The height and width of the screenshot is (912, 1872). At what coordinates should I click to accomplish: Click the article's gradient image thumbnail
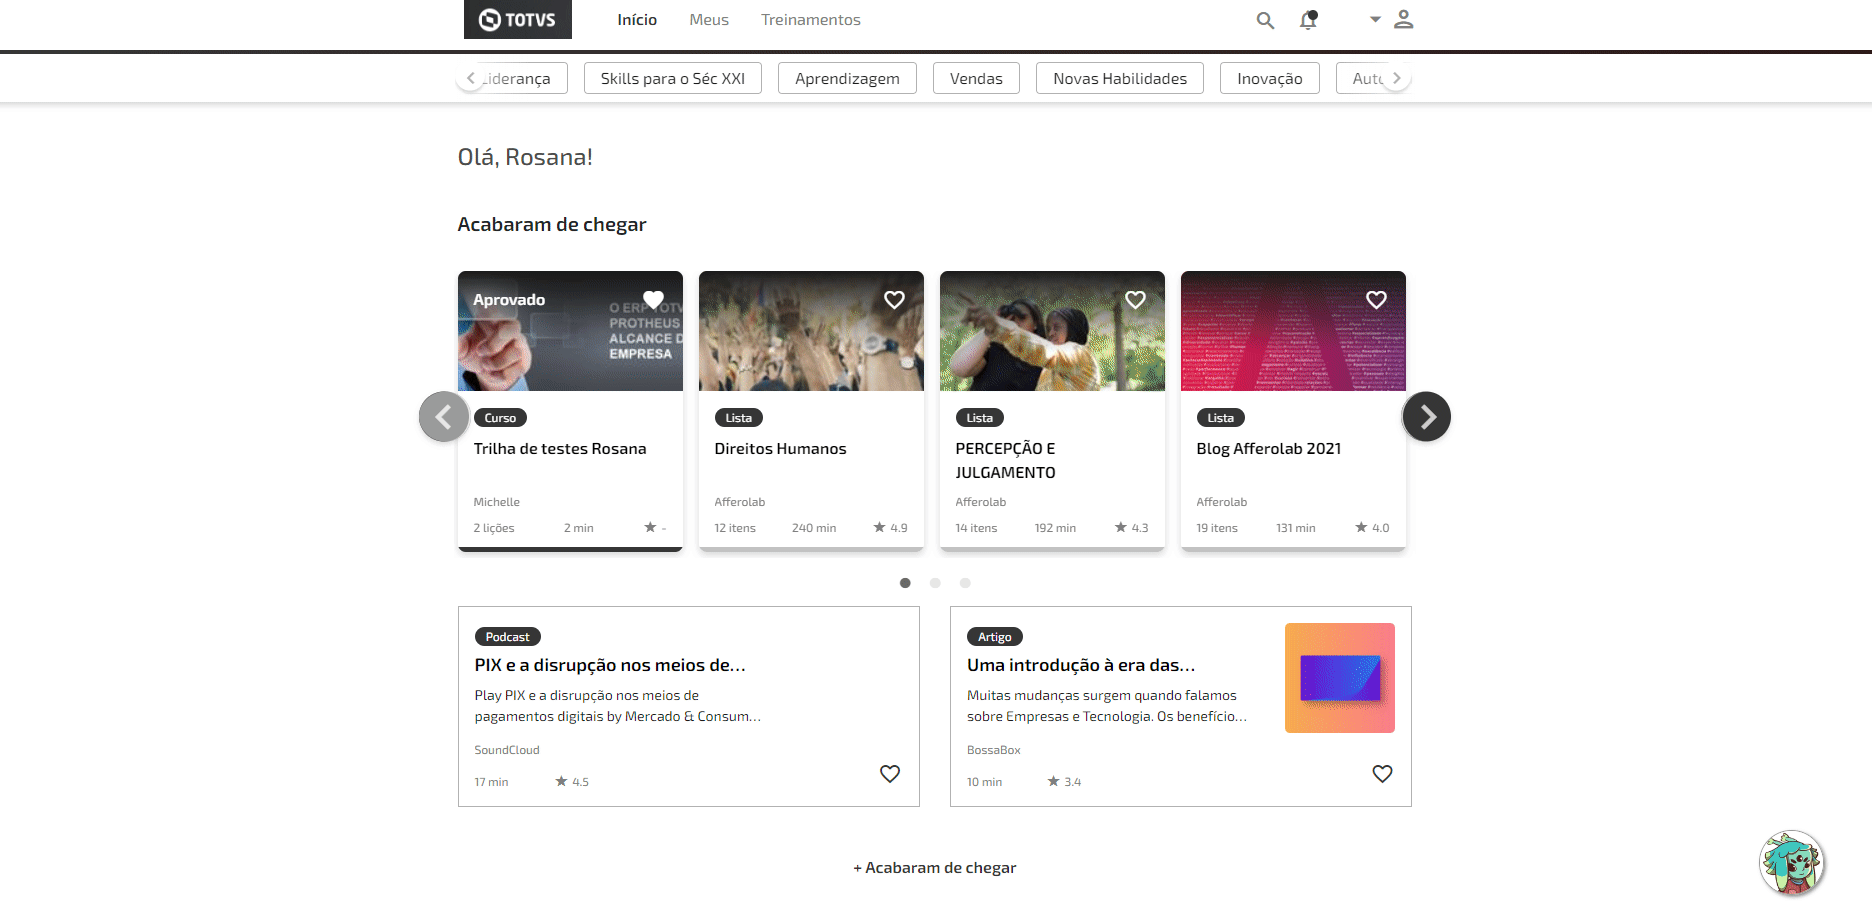1340,678
